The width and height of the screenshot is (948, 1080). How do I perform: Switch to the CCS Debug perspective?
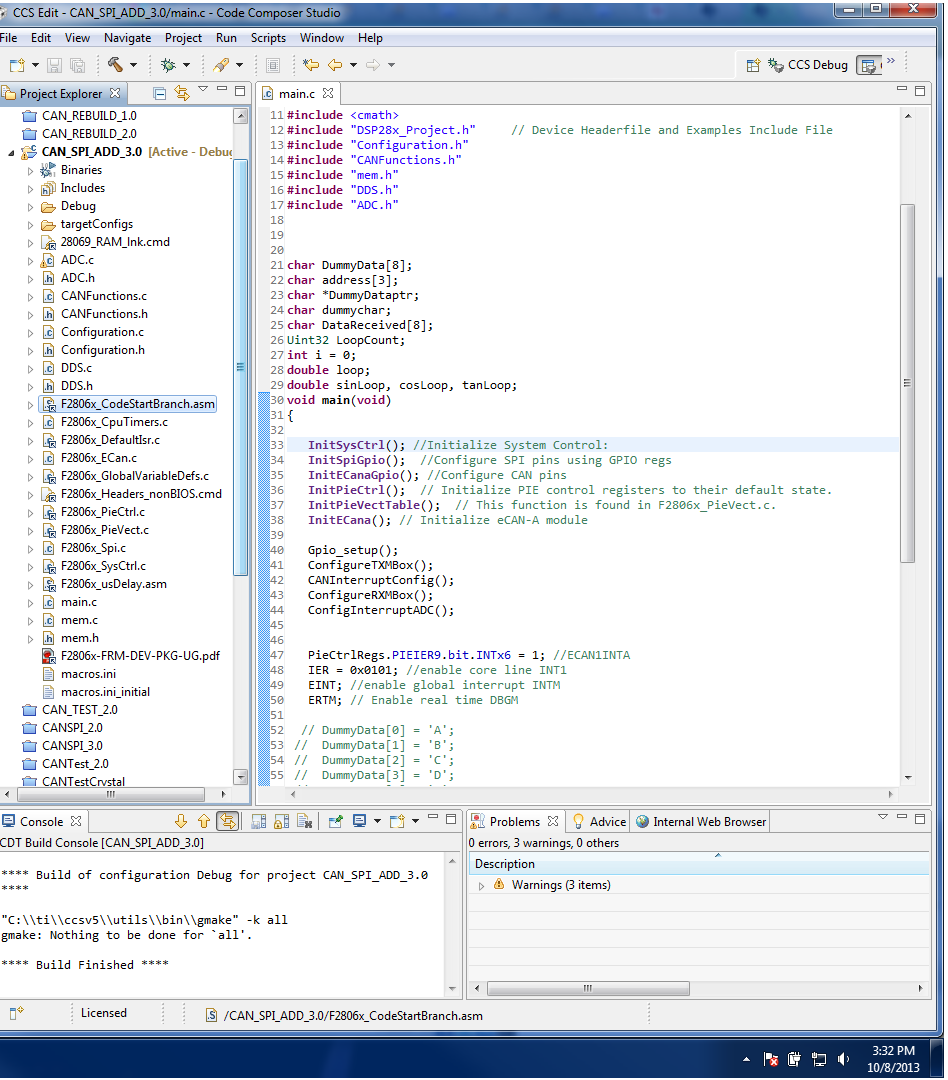(814, 65)
